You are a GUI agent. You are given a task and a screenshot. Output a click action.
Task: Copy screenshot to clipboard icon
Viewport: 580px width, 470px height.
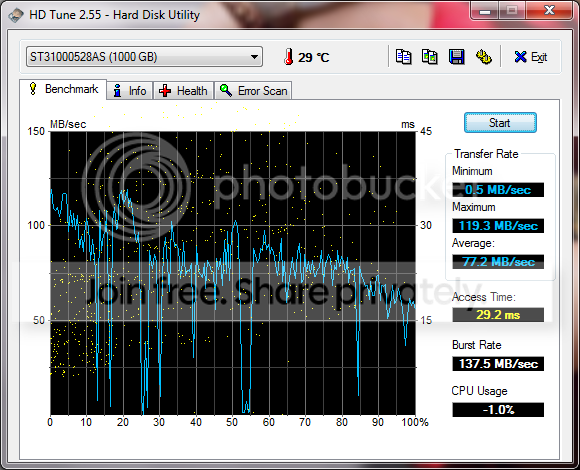430,57
